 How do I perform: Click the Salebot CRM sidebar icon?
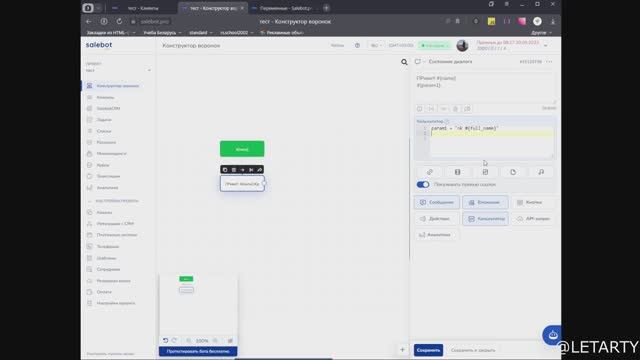[89, 109]
